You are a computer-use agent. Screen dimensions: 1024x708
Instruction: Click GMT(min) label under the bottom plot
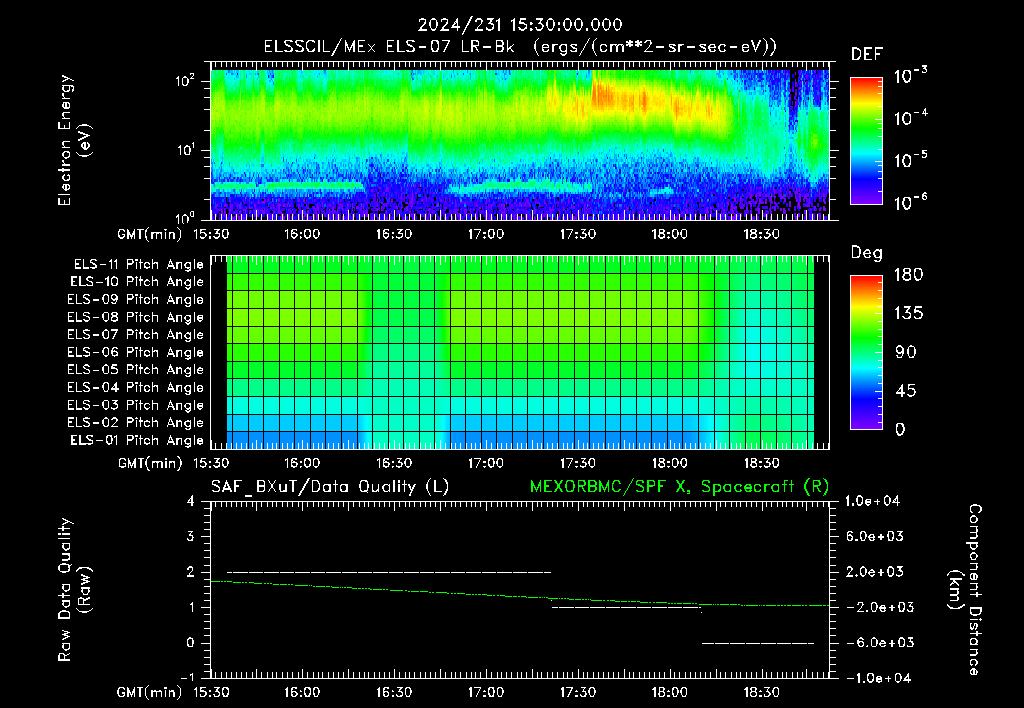pyautogui.click(x=150, y=692)
